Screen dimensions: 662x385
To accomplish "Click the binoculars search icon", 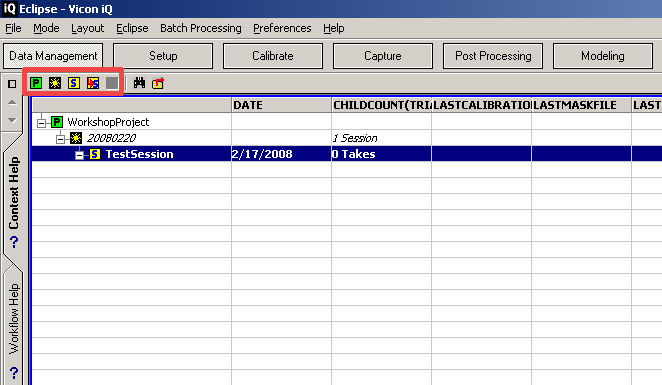I will click(x=139, y=83).
